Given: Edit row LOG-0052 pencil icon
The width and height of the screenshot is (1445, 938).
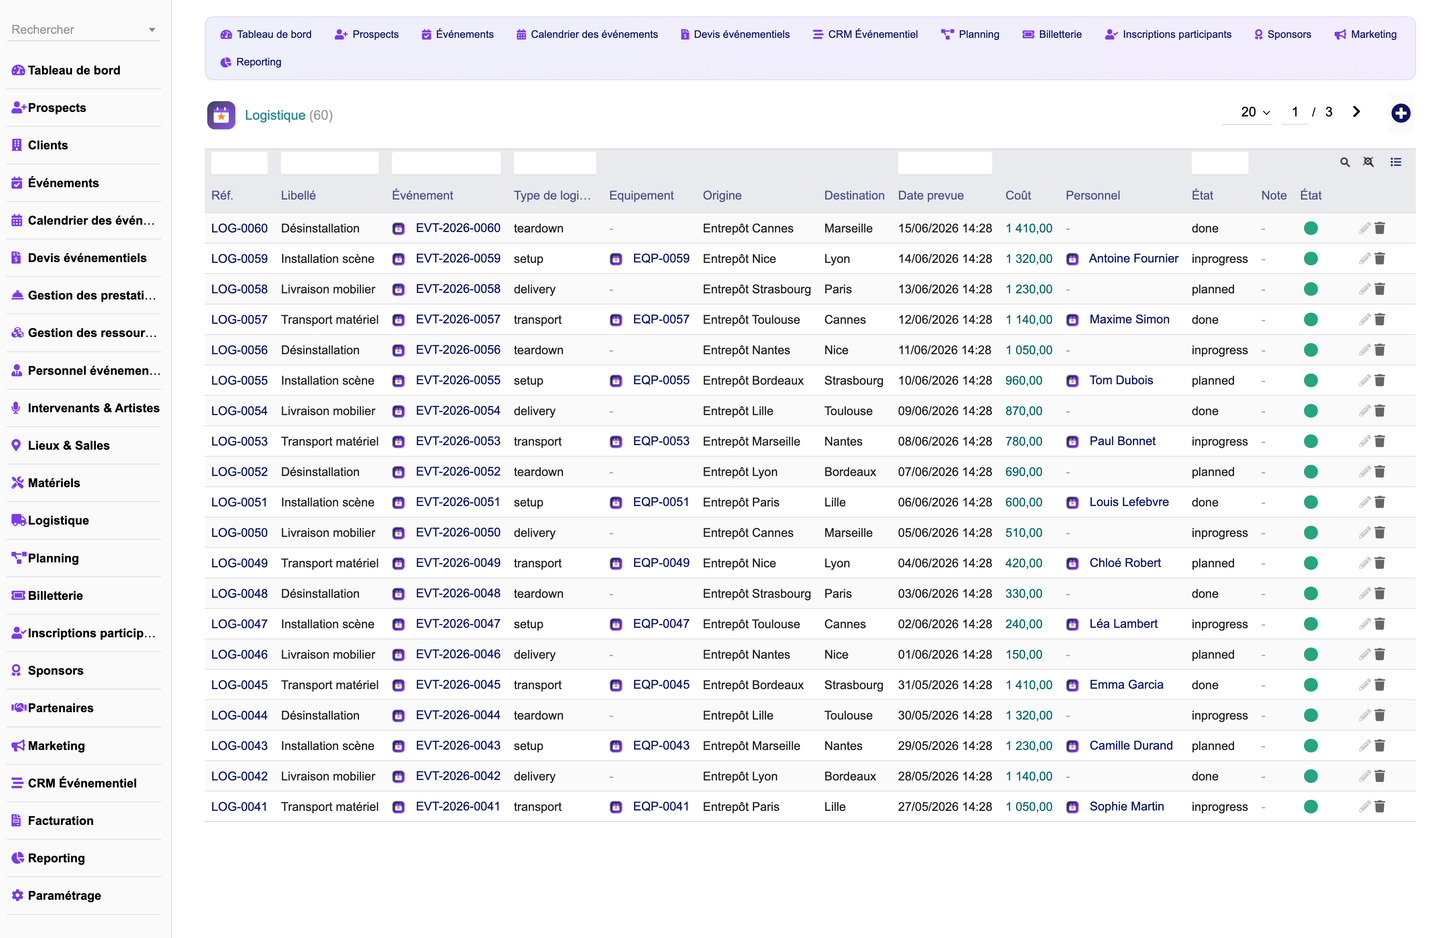Looking at the screenshot, I should point(1364,472).
